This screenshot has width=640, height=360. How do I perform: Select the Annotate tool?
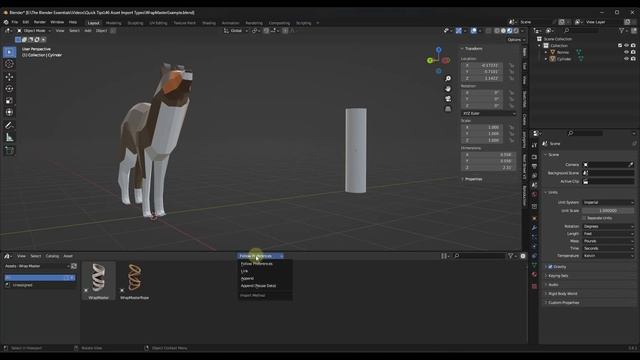(9, 125)
